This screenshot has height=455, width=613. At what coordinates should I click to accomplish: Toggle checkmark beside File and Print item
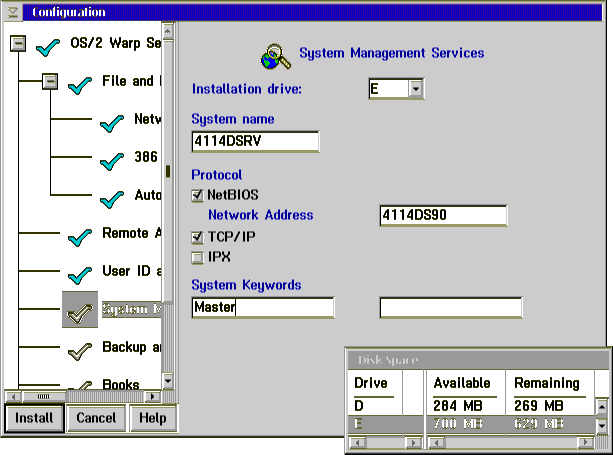pos(80,86)
